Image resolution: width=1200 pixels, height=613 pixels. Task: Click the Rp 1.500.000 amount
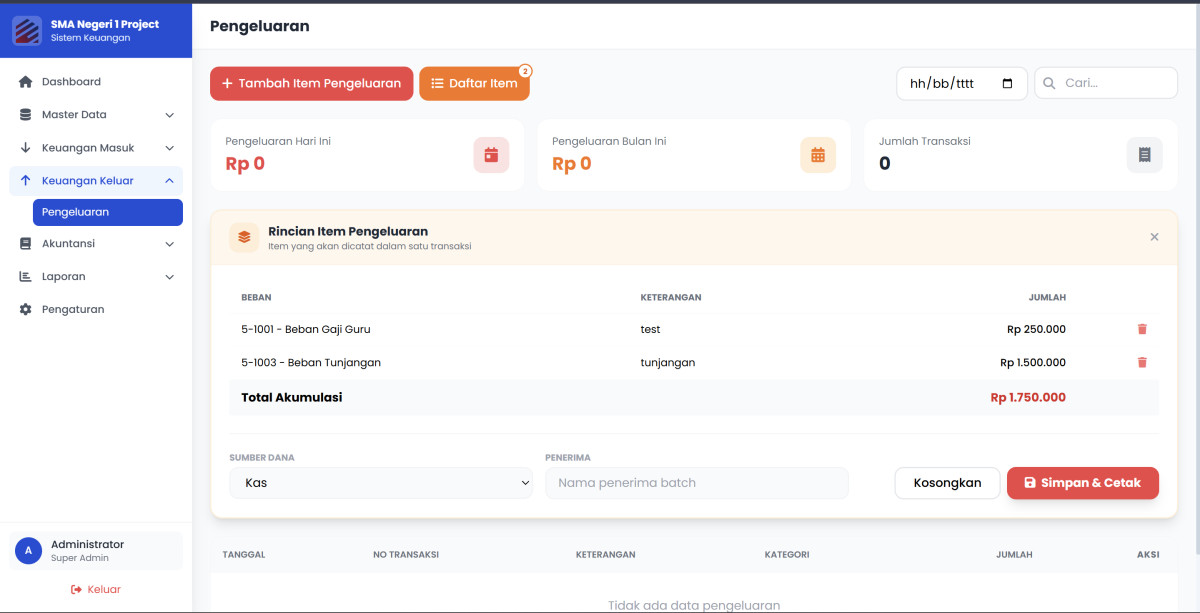click(x=1033, y=362)
